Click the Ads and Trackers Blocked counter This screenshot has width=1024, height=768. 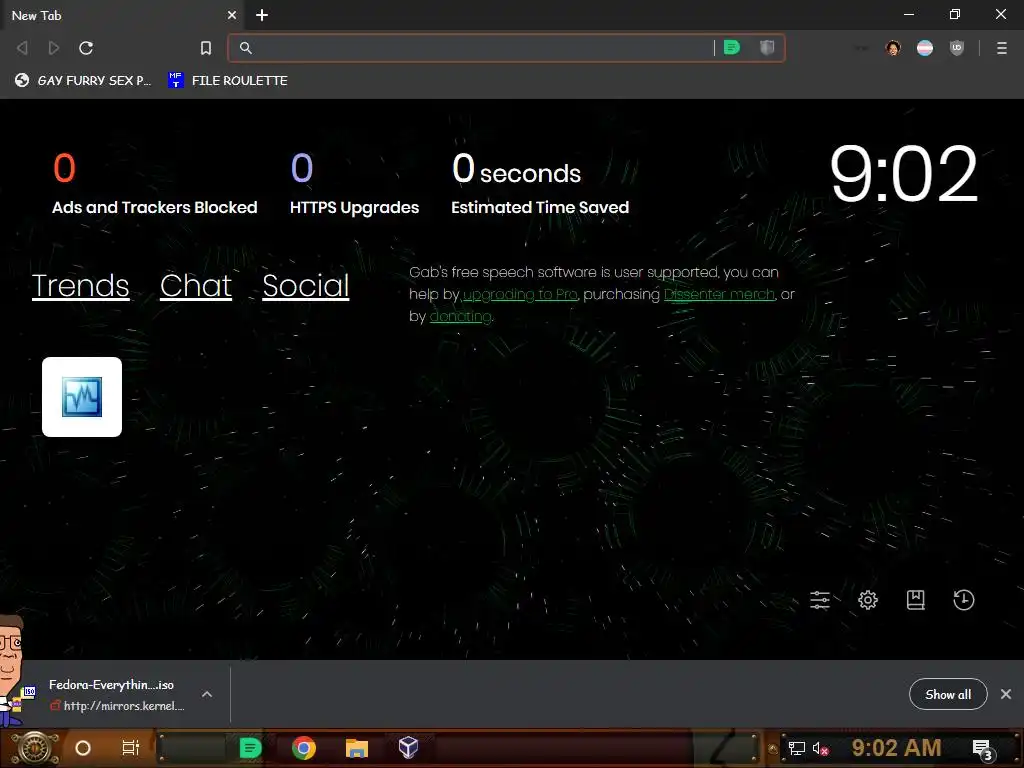[155, 184]
